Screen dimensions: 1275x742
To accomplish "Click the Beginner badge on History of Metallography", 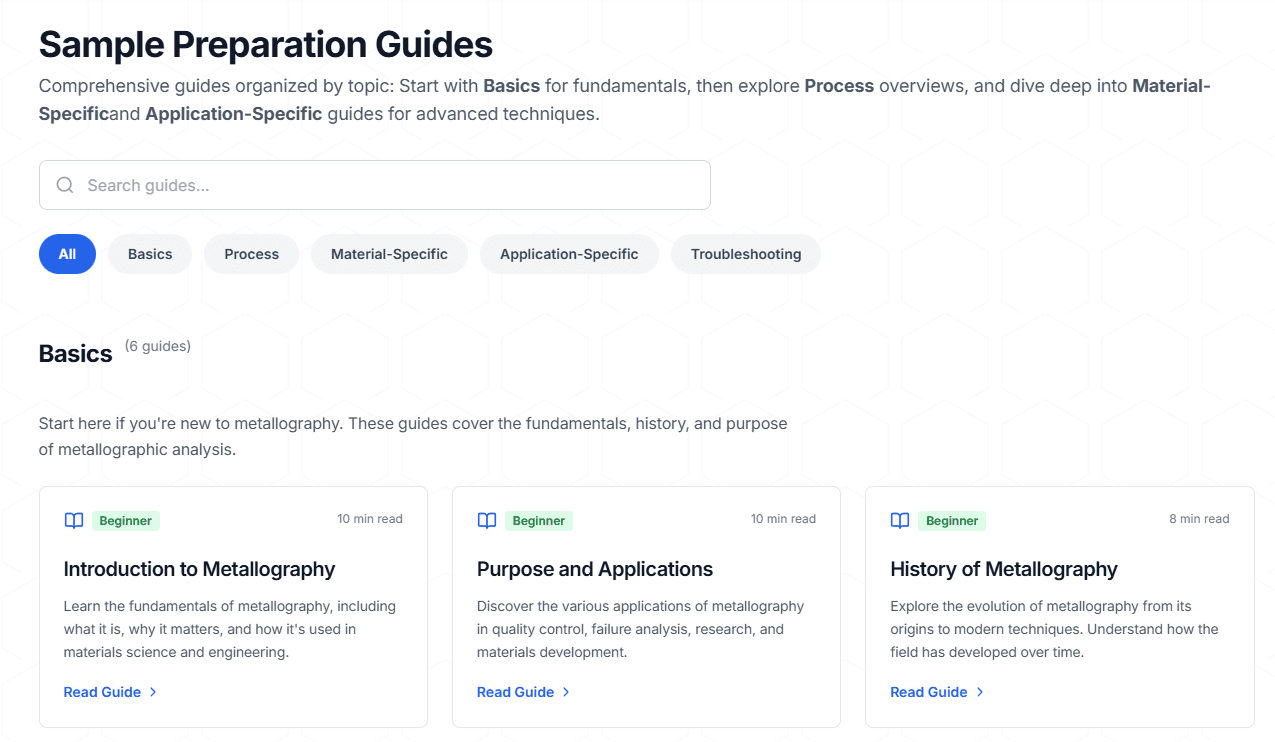I will pos(951,520).
